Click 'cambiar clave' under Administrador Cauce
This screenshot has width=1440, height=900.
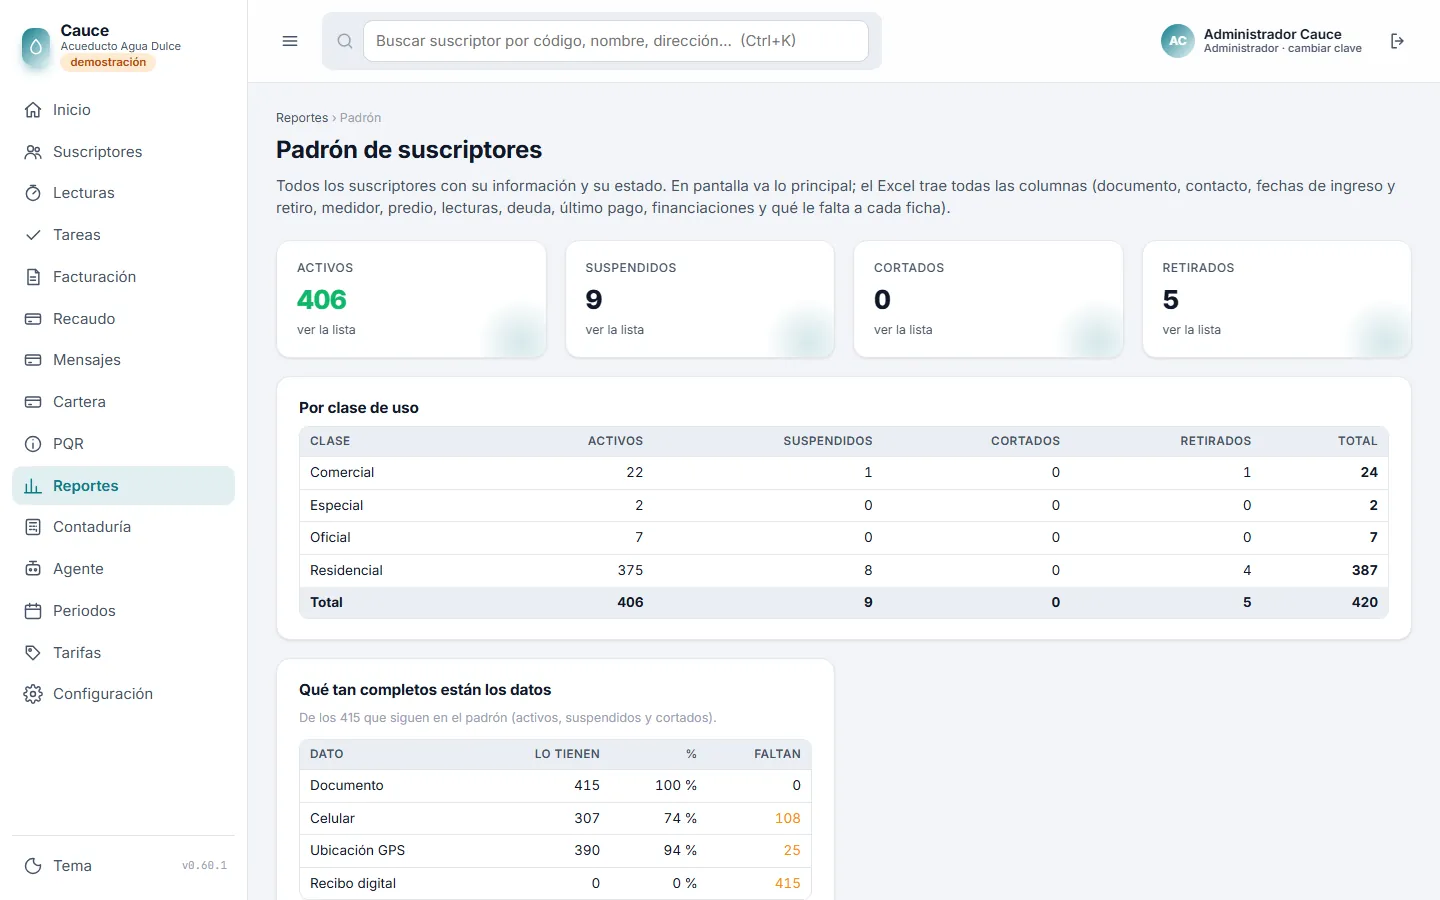click(x=1325, y=48)
